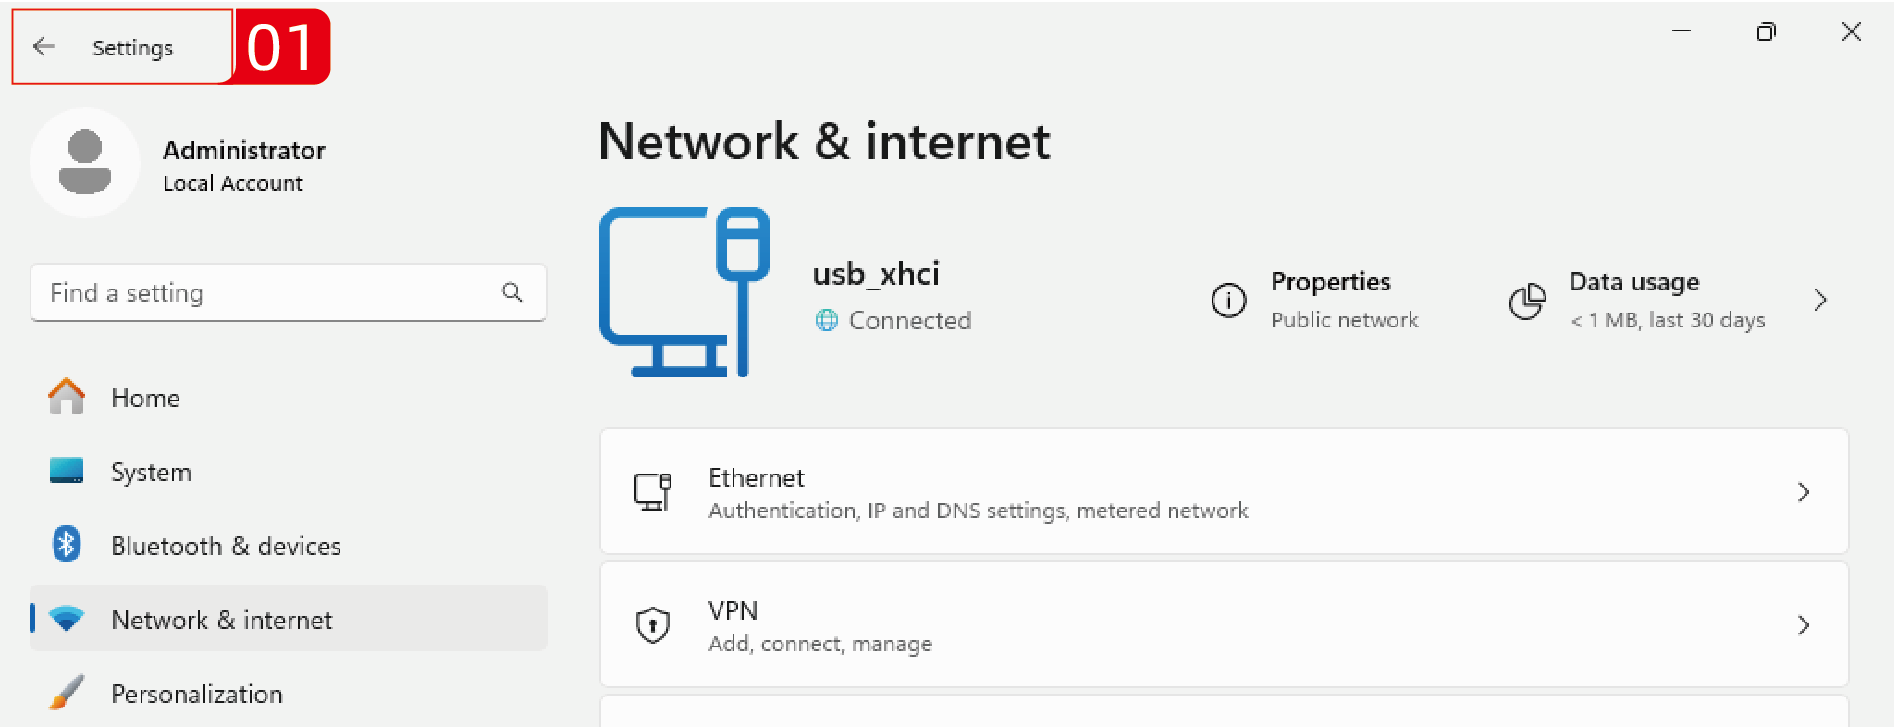Go to Personalization settings
This screenshot has width=1897, height=728.
[196, 694]
